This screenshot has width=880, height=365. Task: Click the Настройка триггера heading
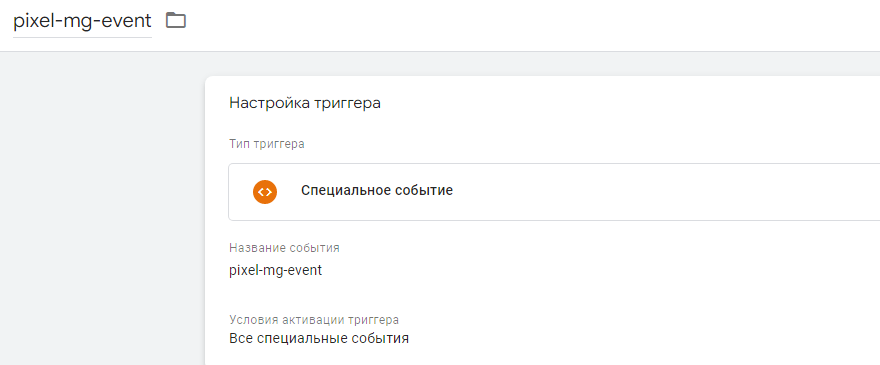[x=305, y=103]
